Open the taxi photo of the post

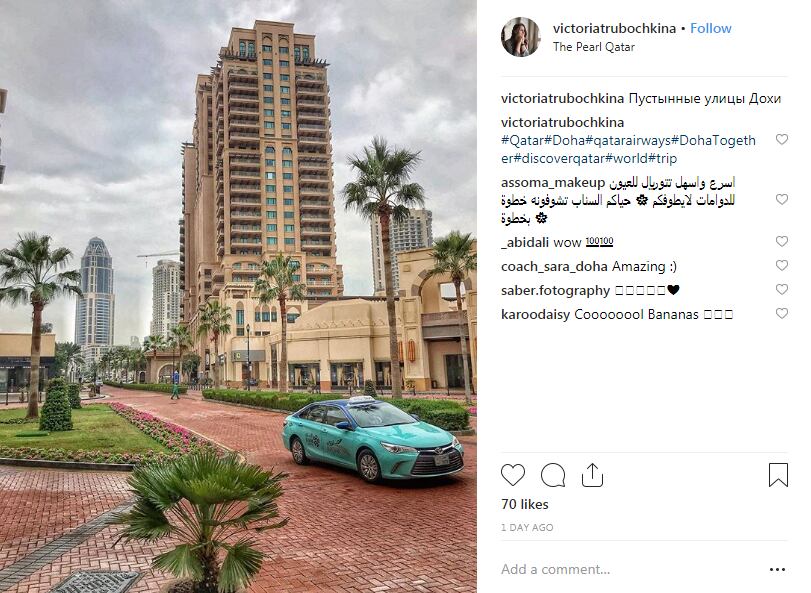point(238,296)
